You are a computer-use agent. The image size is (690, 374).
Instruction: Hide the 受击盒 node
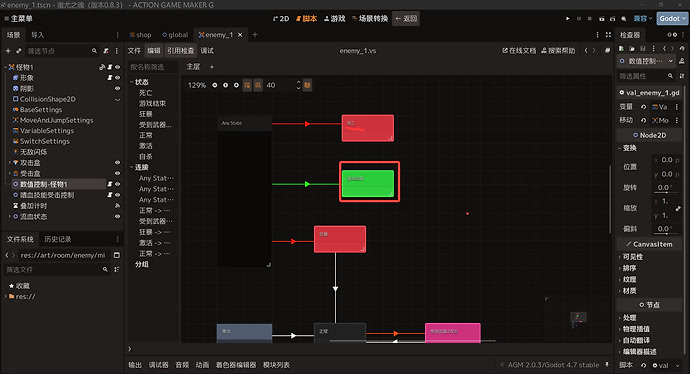coord(117,173)
